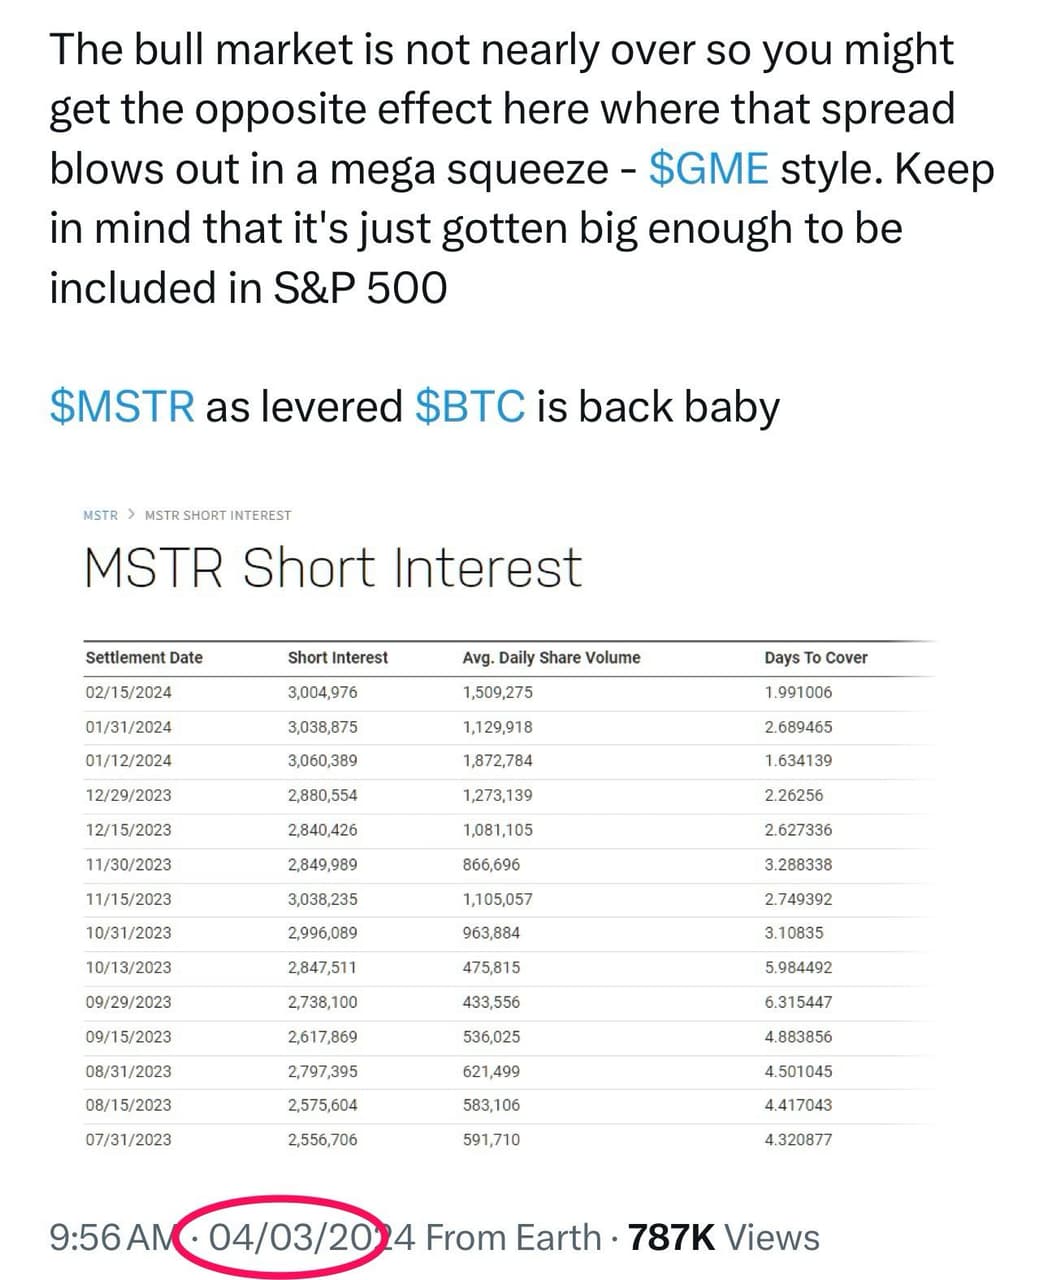
Task: Click the $BTC cashtag link
Action: [x=469, y=407]
